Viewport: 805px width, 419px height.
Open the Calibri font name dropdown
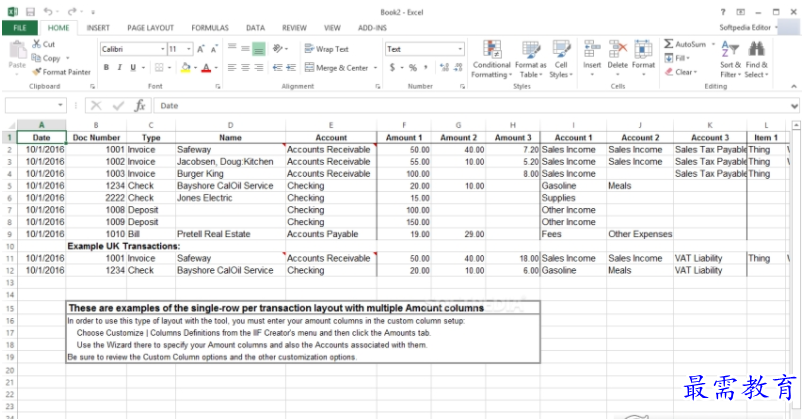163,49
